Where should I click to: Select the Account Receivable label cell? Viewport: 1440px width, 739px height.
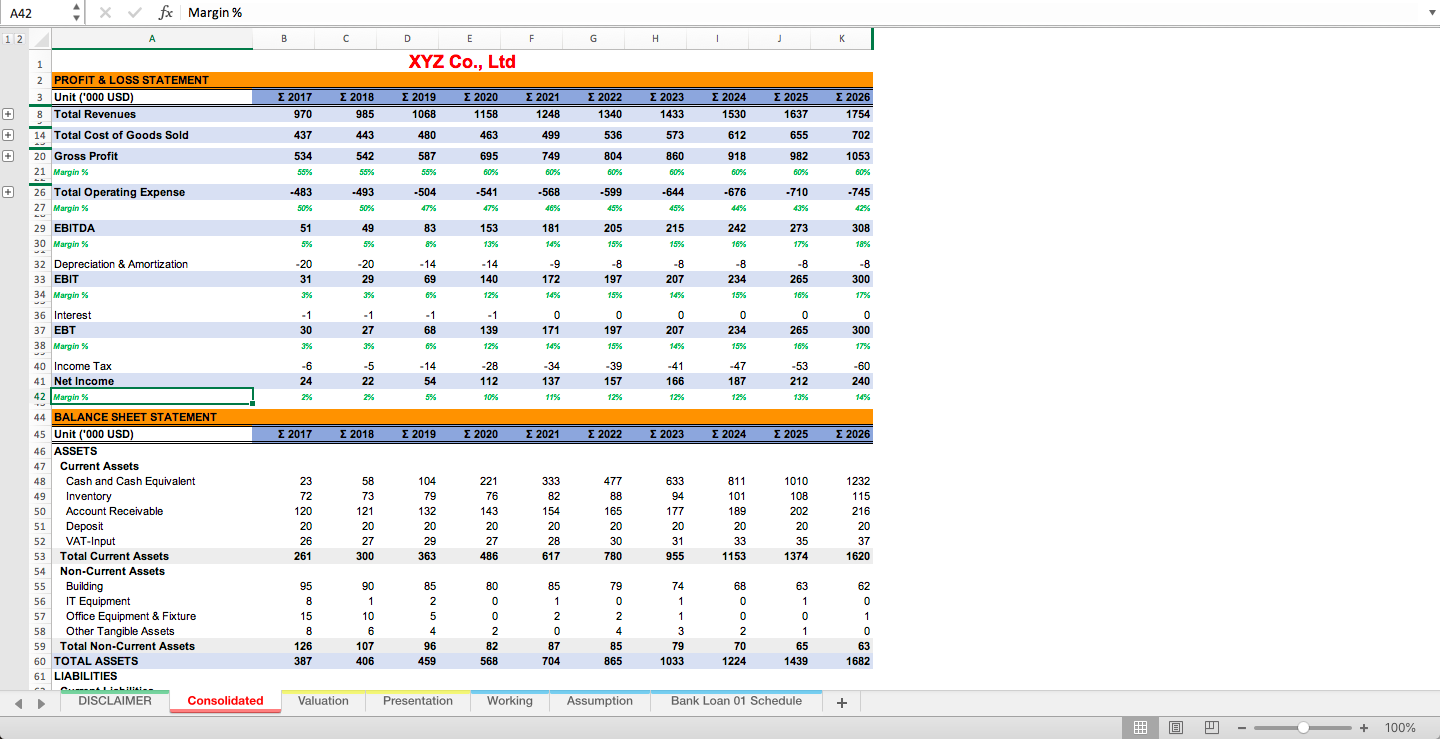coord(152,511)
